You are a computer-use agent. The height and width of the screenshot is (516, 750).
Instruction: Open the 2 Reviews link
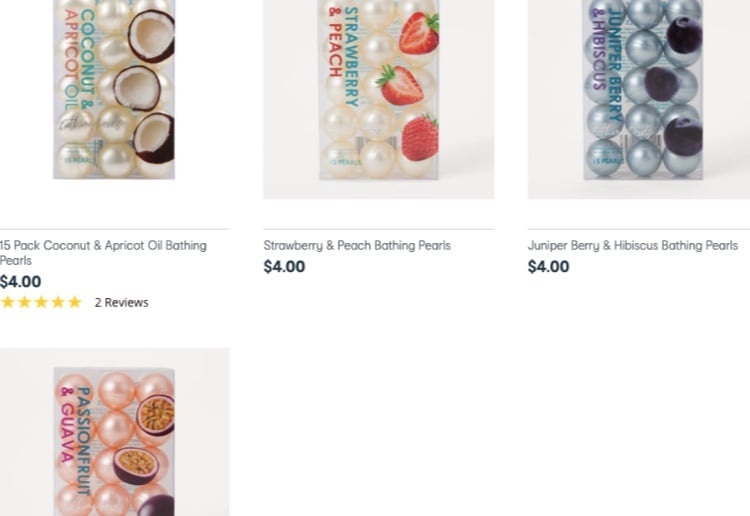tap(121, 302)
